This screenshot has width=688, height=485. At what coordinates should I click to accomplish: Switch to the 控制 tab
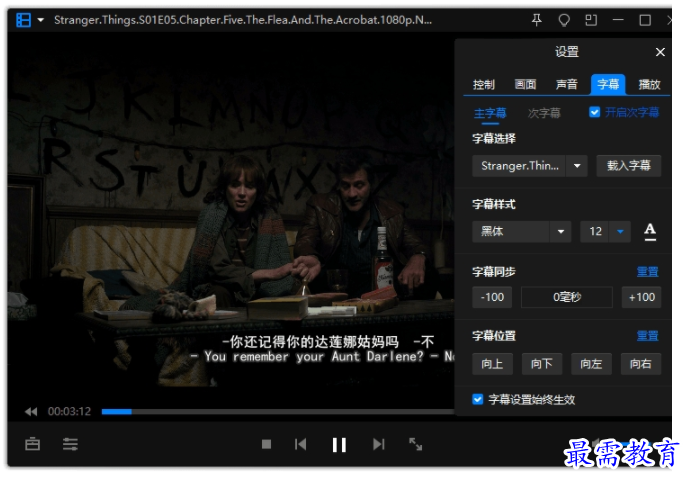tap(484, 84)
